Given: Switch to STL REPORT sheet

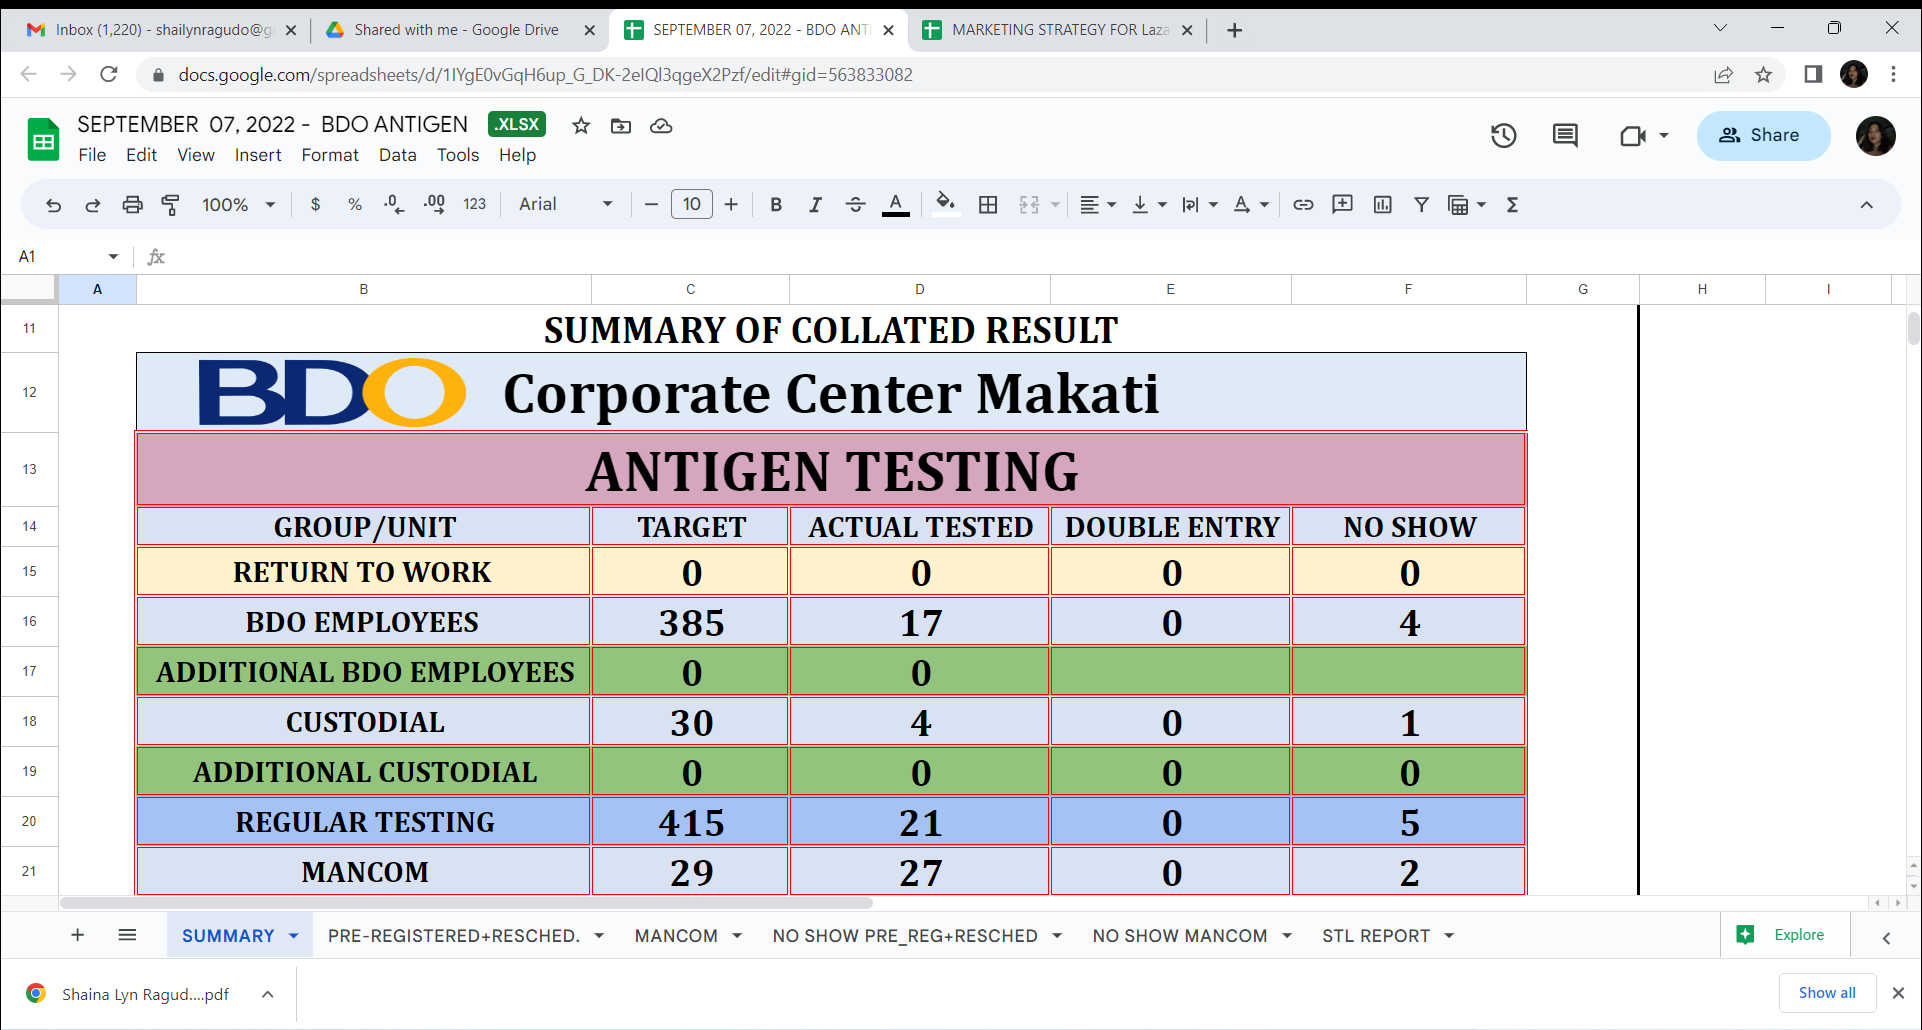Looking at the screenshot, I should coord(1376,936).
